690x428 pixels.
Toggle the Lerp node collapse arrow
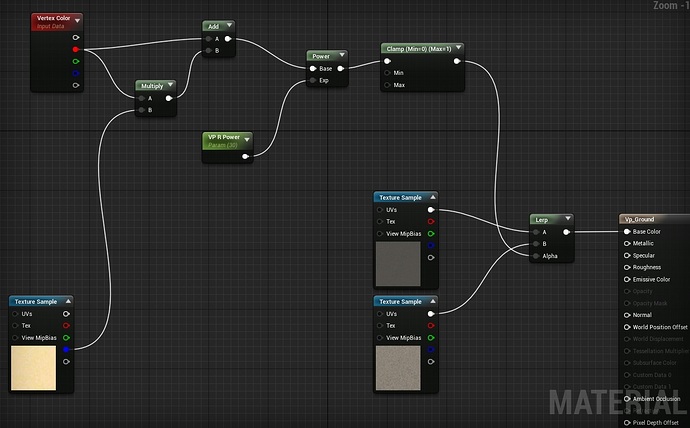[x=568, y=218]
